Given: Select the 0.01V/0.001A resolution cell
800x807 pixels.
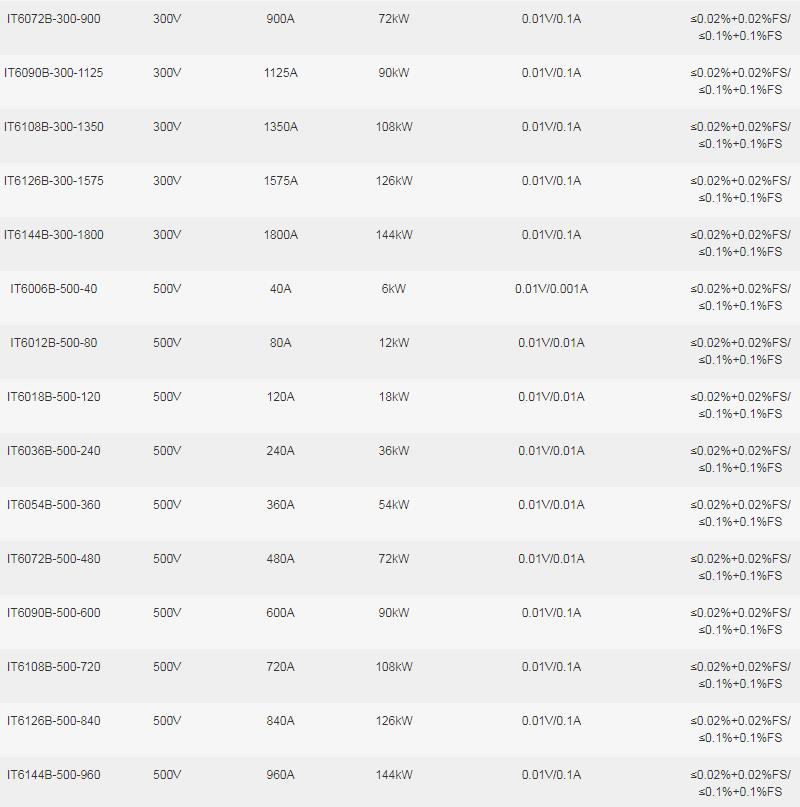Looking at the screenshot, I should (551, 289).
